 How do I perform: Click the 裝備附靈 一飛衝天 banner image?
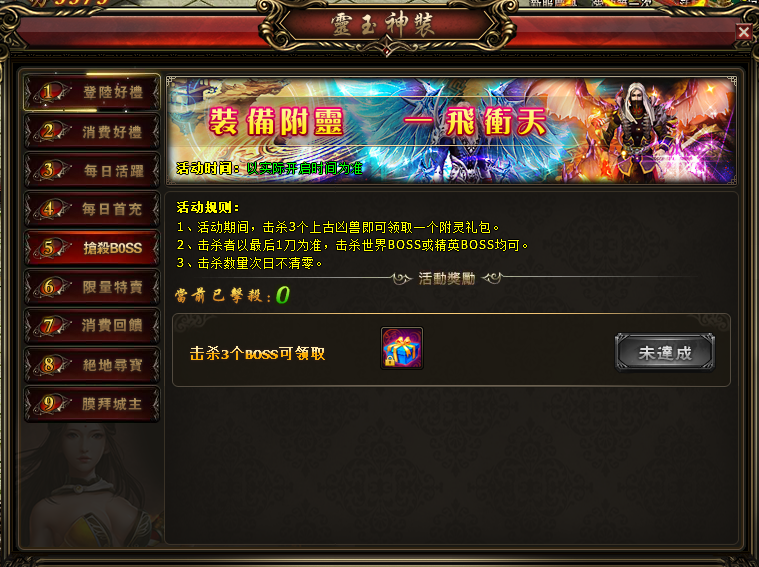(451, 130)
